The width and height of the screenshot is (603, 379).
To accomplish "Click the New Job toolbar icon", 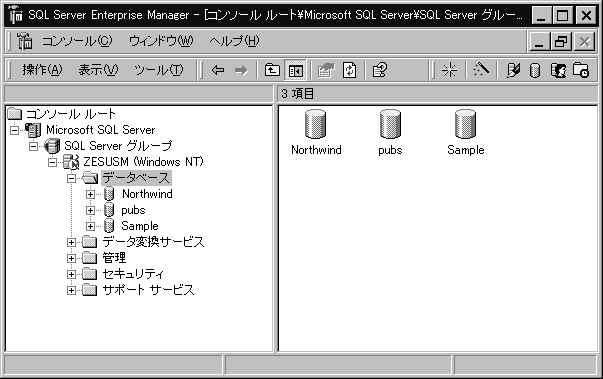I will [x=581, y=70].
